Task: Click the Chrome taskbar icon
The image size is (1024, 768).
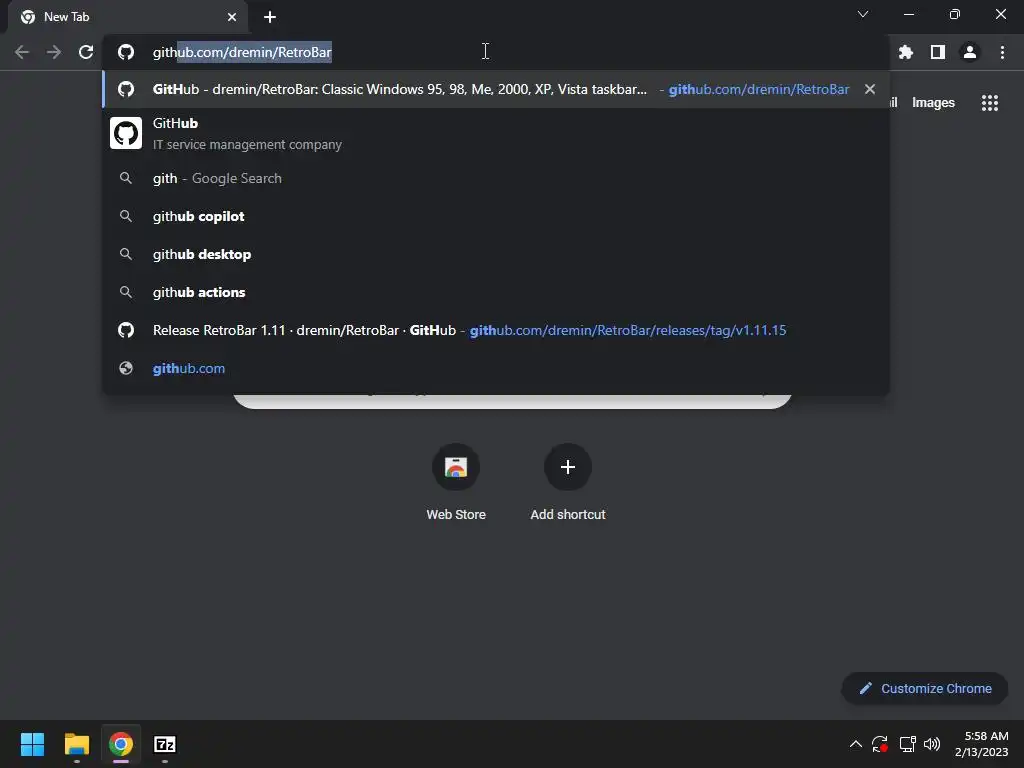Action: pyautogui.click(x=121, y=744)
